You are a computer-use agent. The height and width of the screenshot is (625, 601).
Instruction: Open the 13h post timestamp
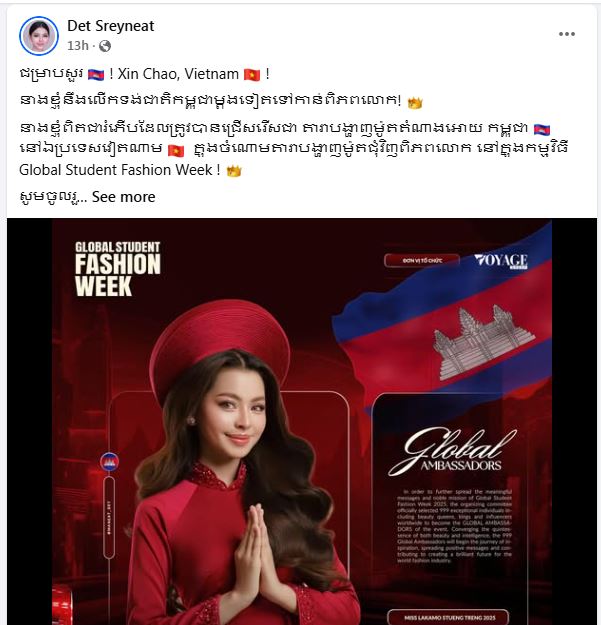pos(77,46)
